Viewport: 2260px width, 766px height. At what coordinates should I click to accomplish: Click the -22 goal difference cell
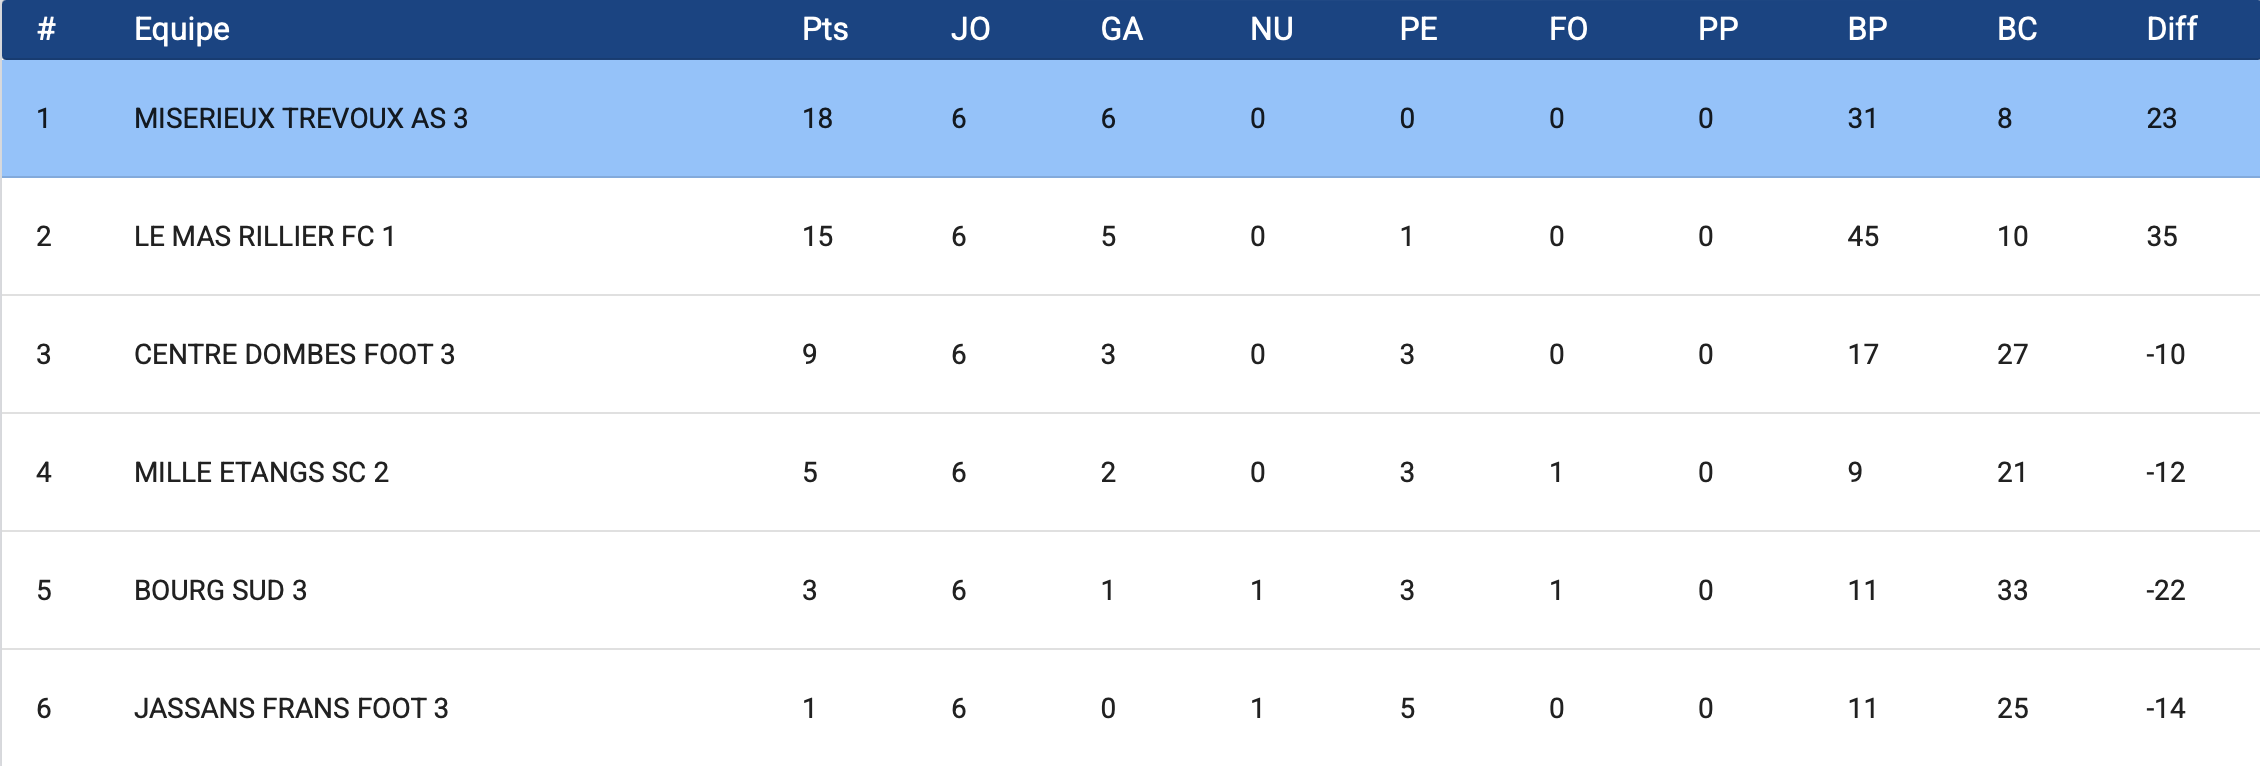pos(2165,591)
